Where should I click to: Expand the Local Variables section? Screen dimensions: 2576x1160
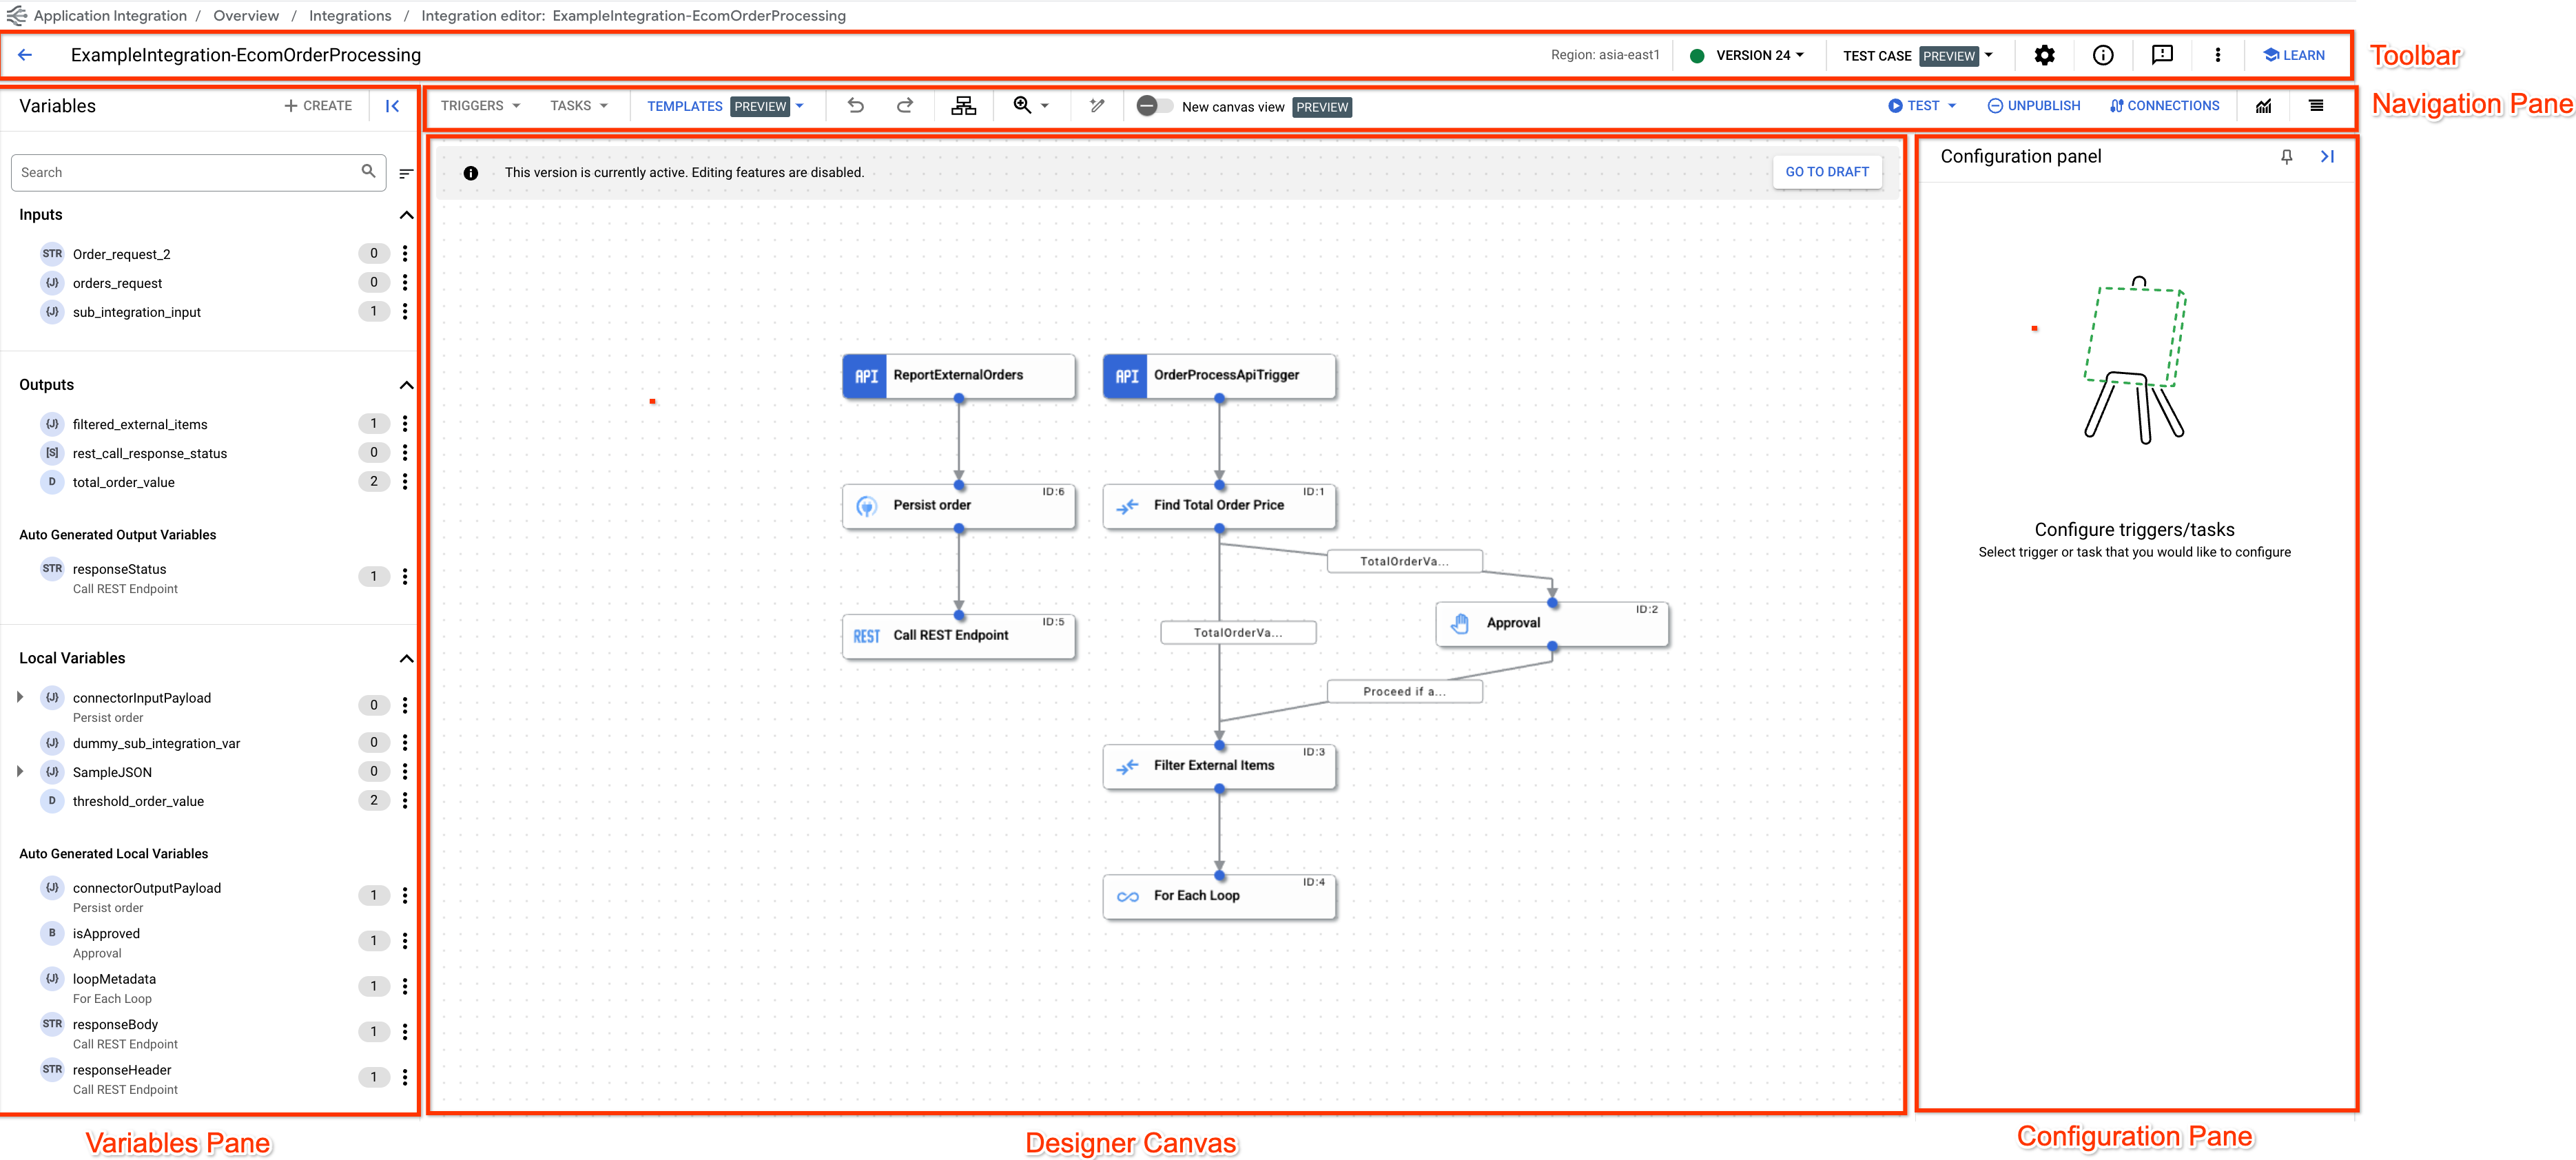click(x=407, y=657)
